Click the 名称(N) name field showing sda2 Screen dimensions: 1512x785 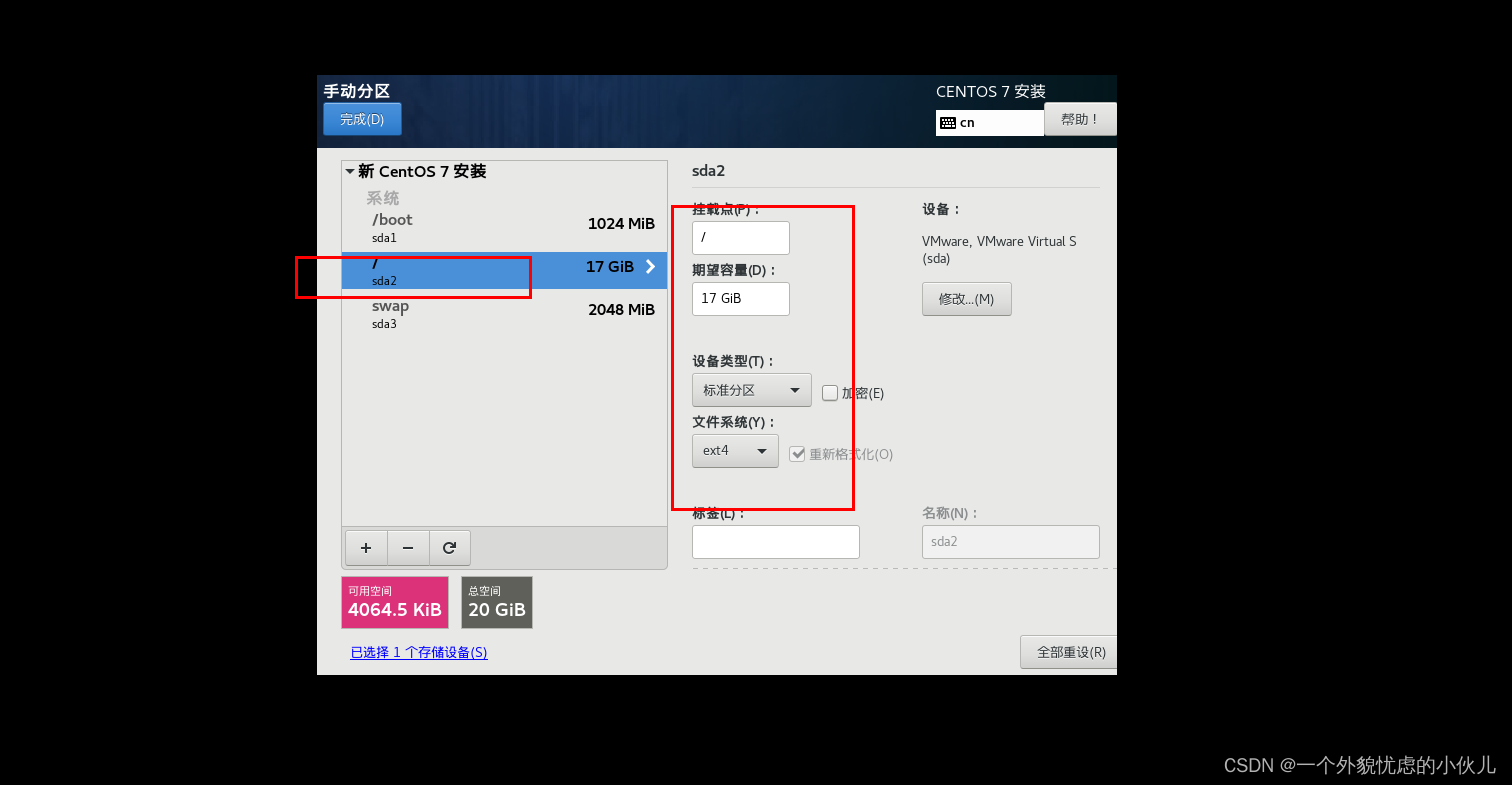pyautogui.click(x=1011, y=542)
